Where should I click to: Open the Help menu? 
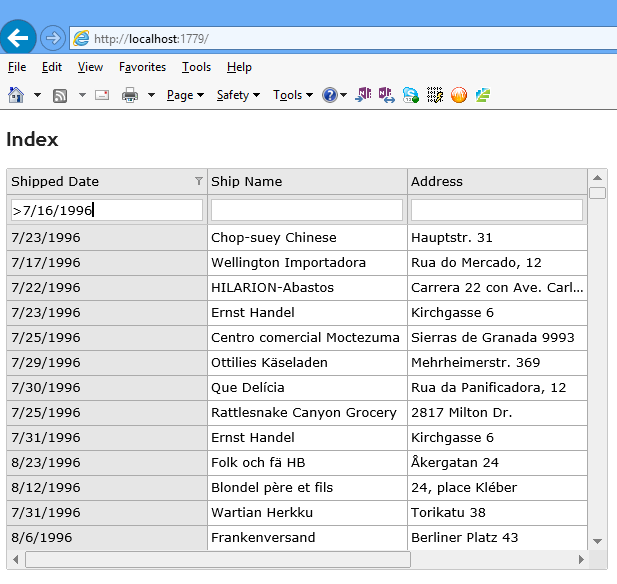tap(239, 67)
